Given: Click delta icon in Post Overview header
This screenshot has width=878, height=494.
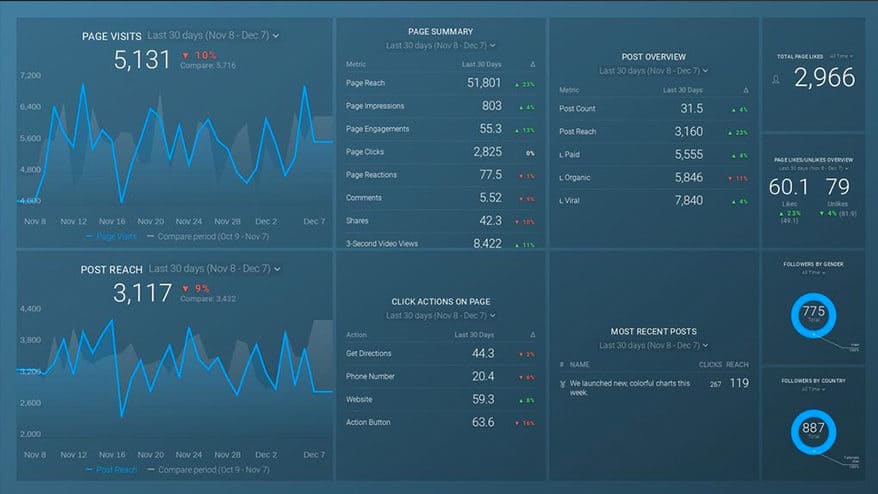Looking at the screenshot, I should tap(745, 90).
